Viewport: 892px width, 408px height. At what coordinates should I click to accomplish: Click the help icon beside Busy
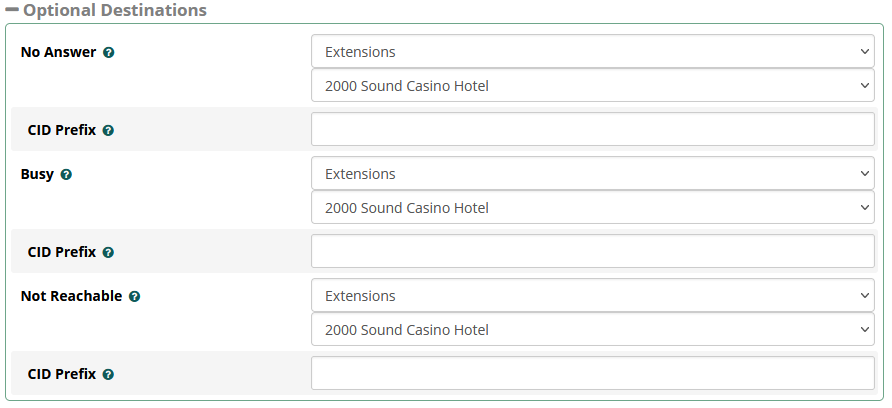[x=66, y=174]
